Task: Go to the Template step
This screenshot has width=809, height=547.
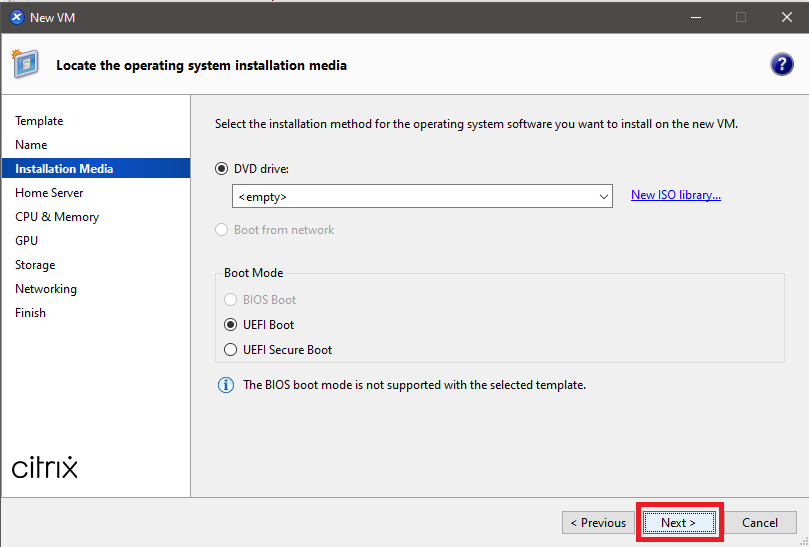Action: click(x=39, y=121)
